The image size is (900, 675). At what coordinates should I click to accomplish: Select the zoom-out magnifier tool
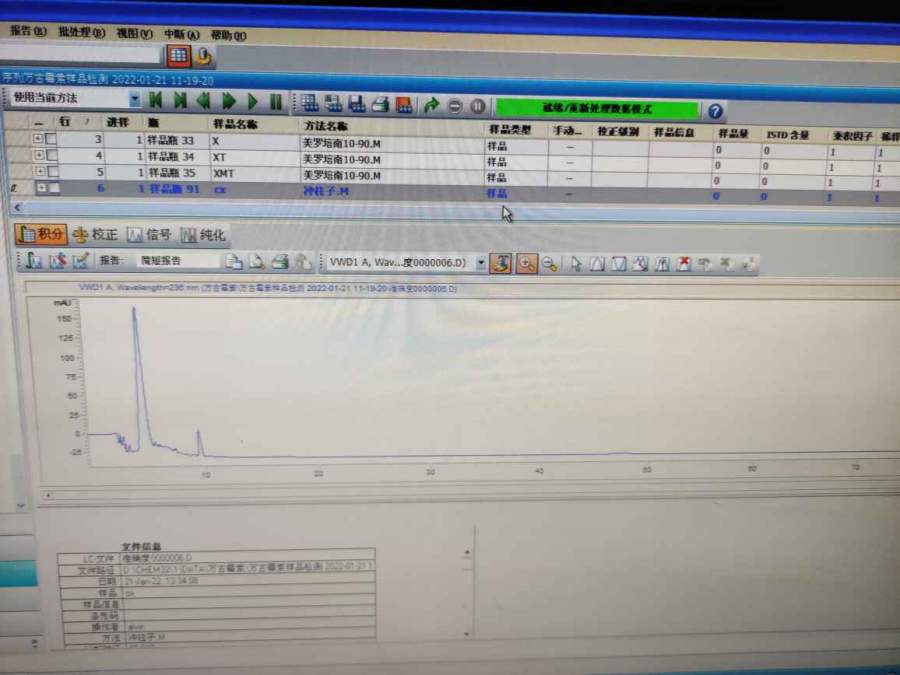(550, 265)
